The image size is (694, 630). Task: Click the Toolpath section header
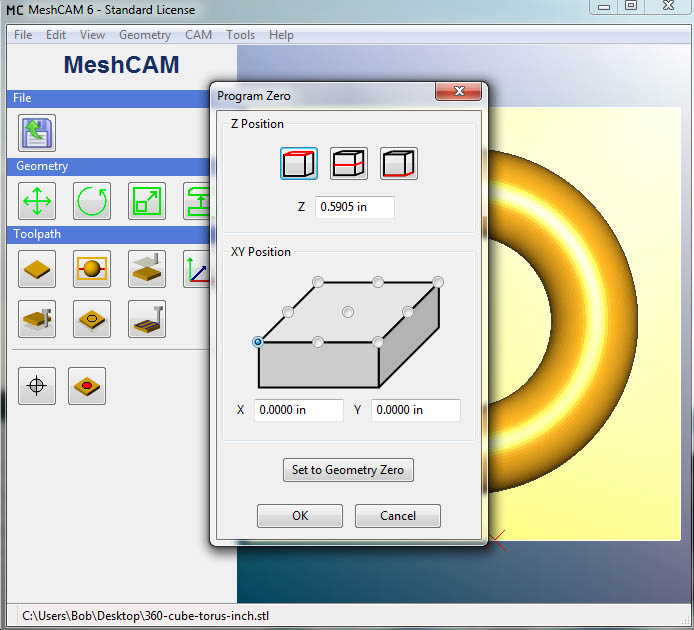tap(108, 235)
